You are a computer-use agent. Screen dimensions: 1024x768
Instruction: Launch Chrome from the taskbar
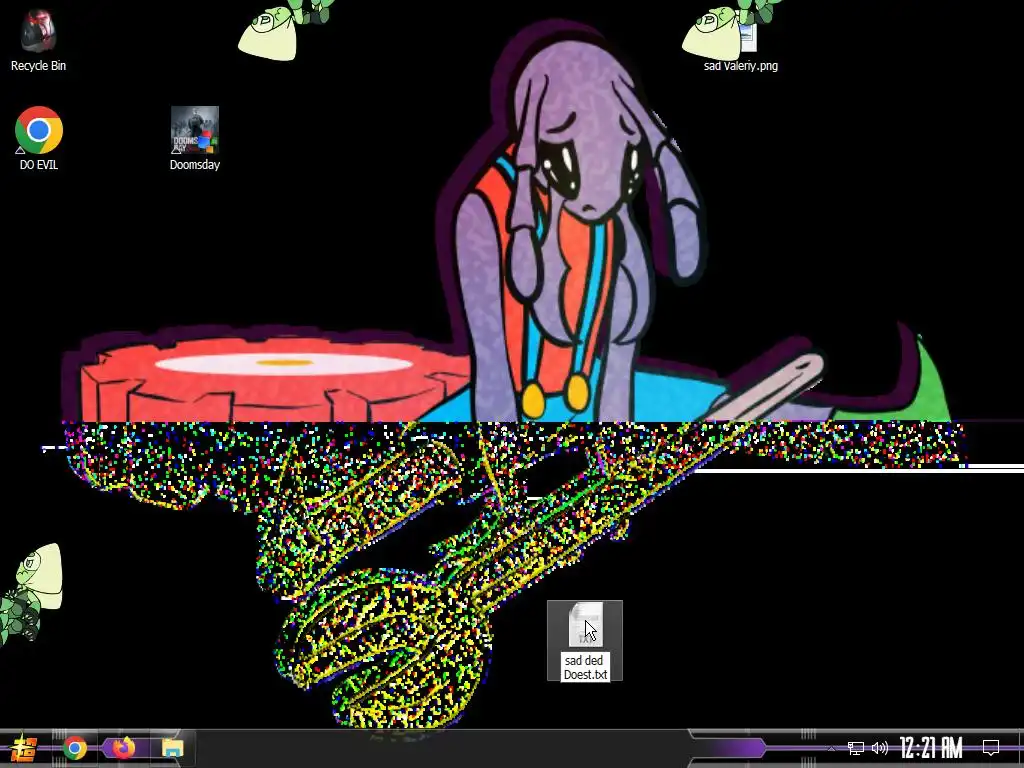pos(75,748)
